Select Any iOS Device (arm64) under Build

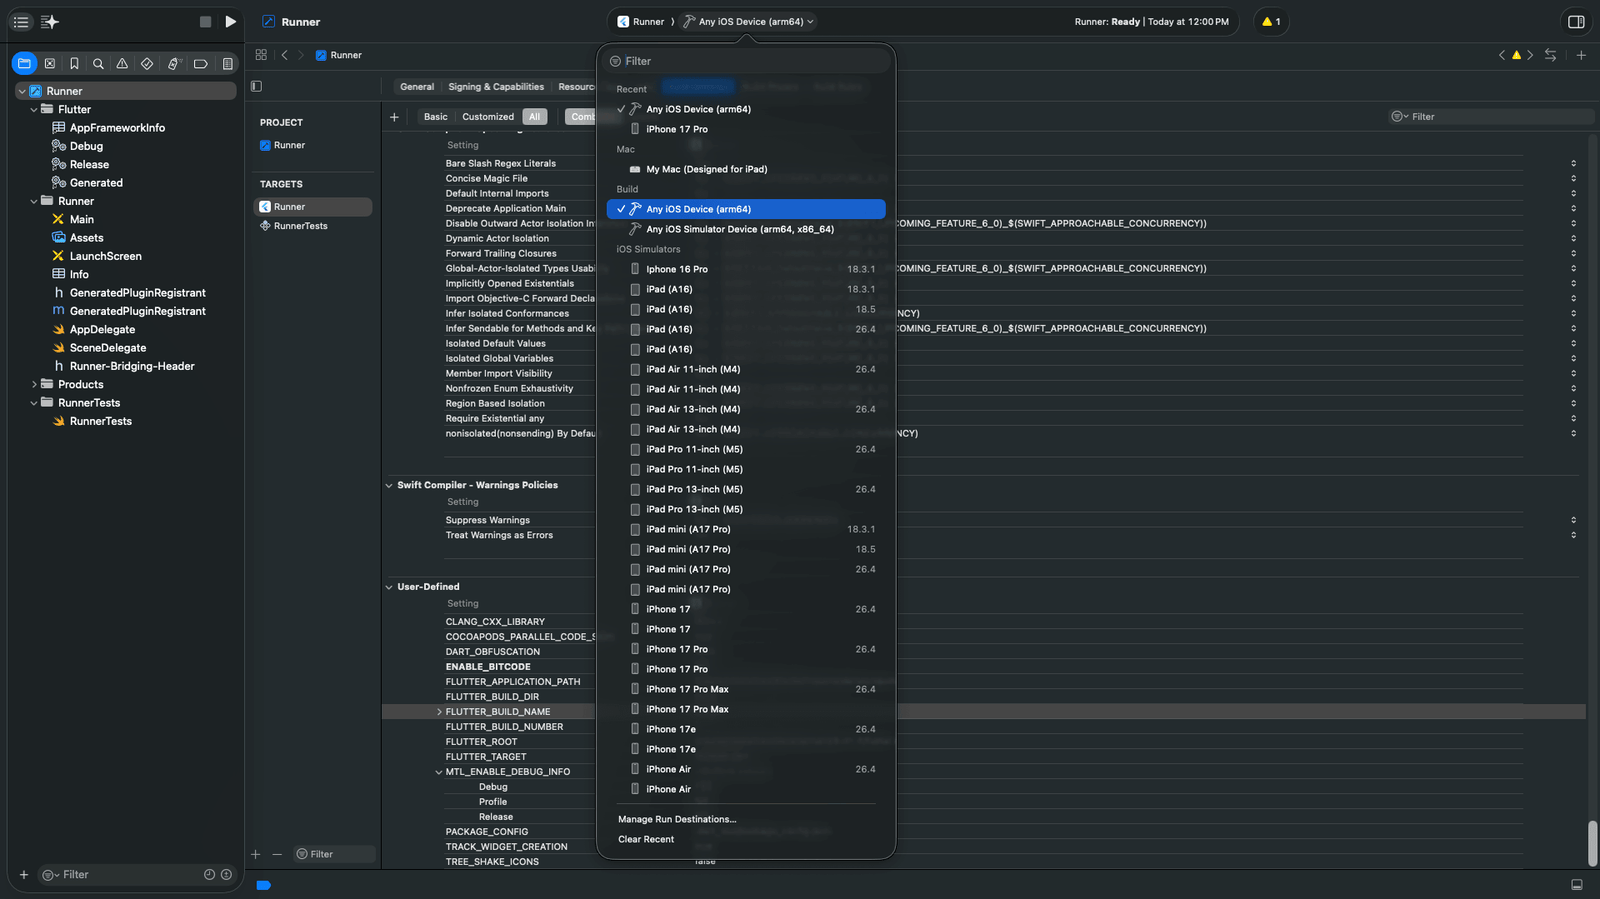click(x=746, y=209)
